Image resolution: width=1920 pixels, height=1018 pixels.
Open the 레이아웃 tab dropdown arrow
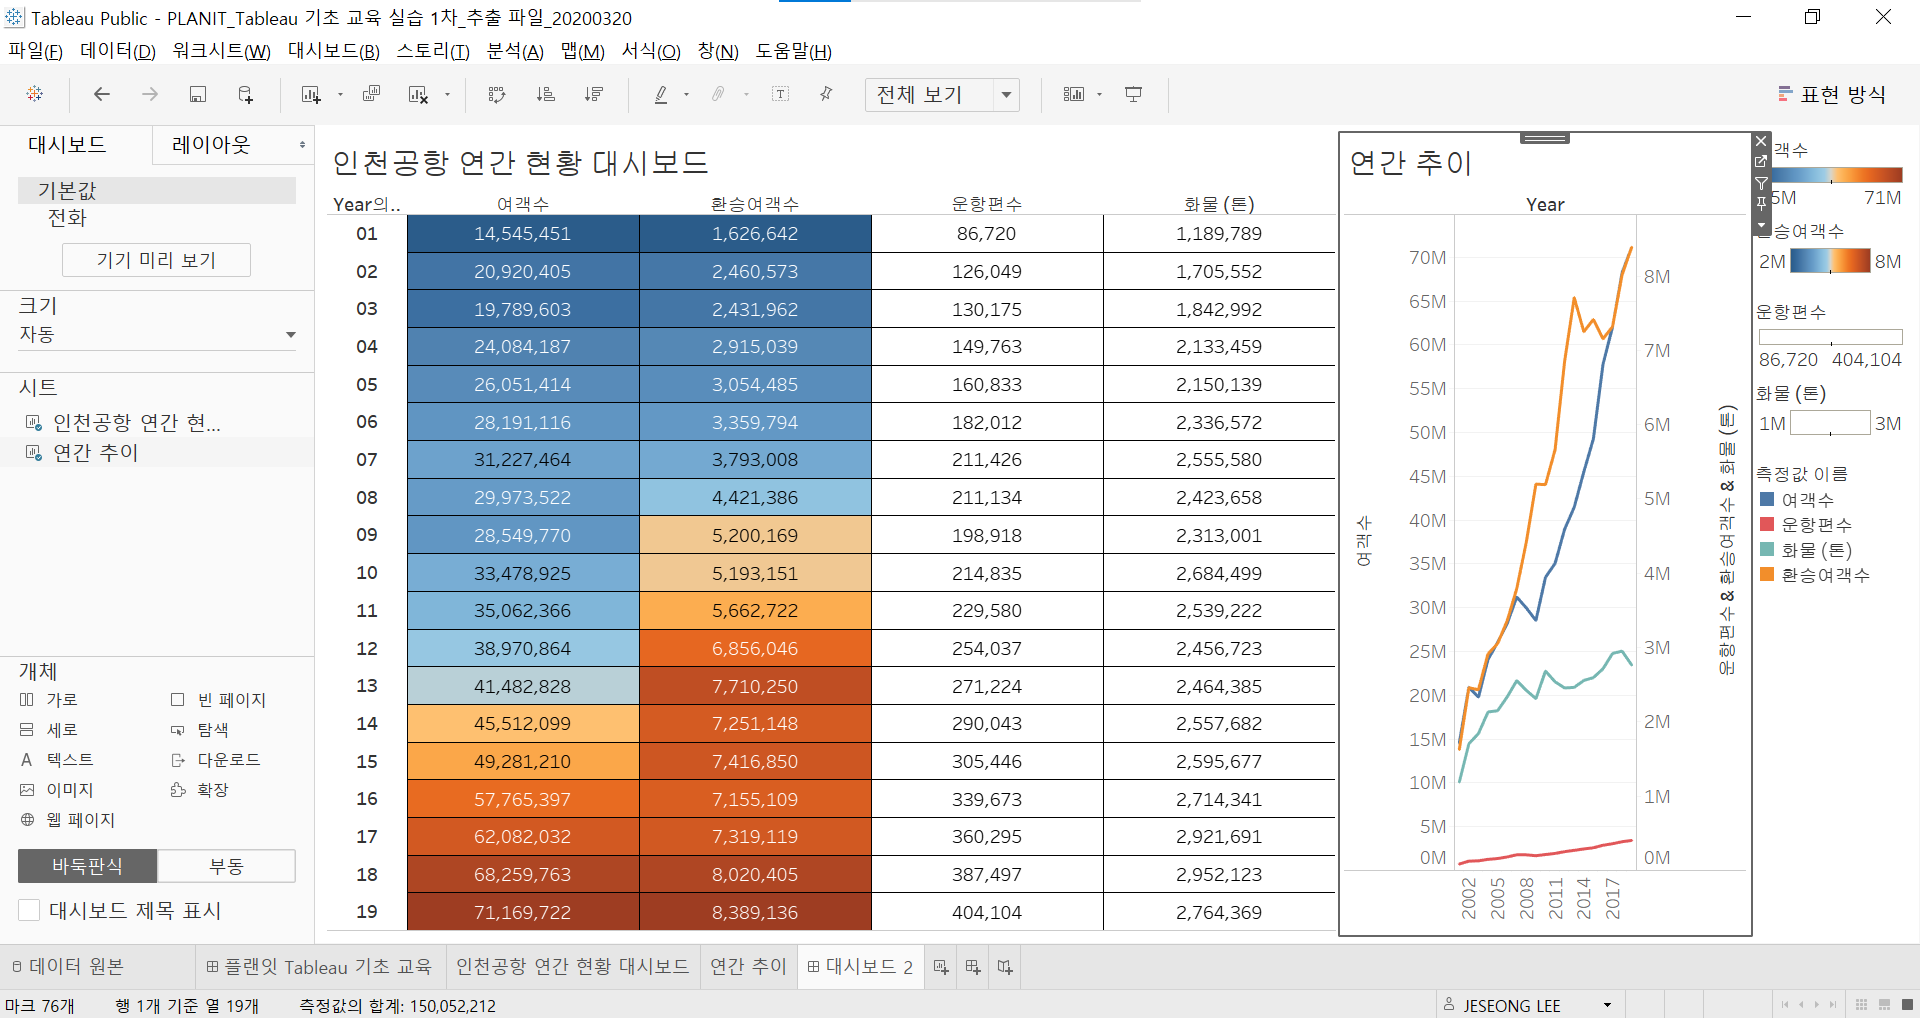pyautogui.click(x=302, y=145)
